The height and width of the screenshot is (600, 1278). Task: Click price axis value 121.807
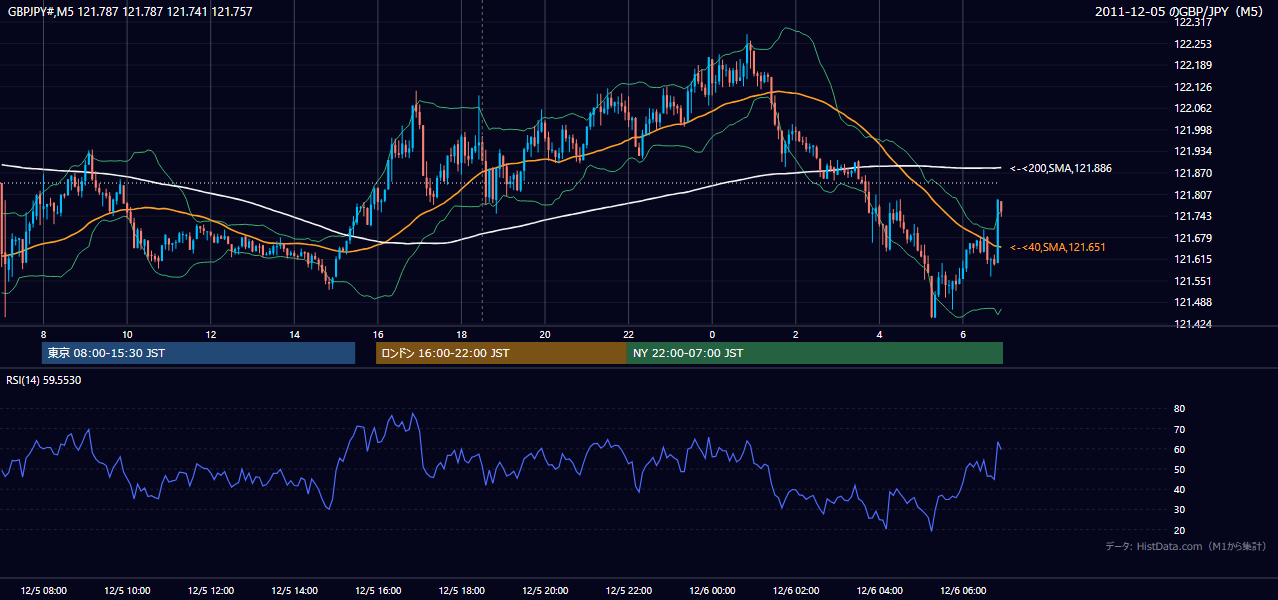1193,195
